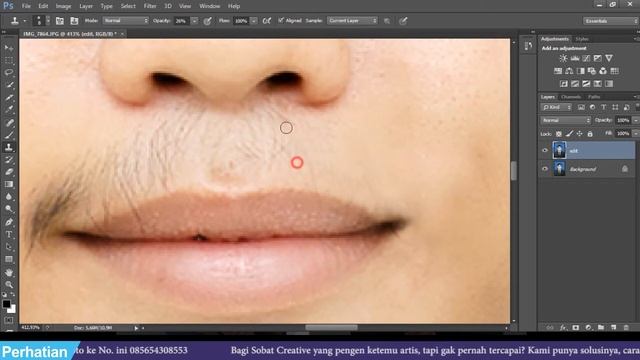
Task: Toggle Lock transparent pixels
Action: pyautogui.click(x=558, y=134)
